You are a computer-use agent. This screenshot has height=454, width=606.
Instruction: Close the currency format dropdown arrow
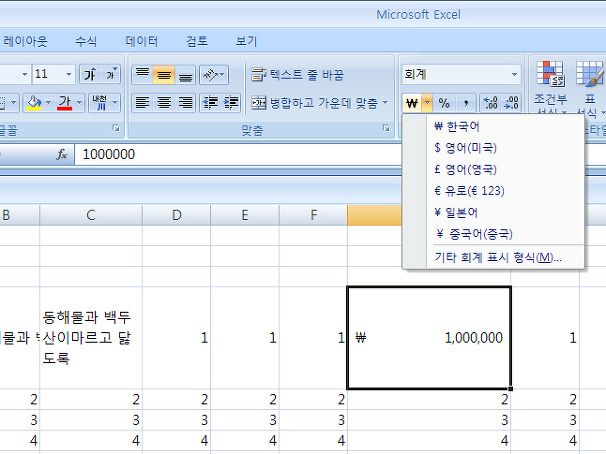coord(427,103)
